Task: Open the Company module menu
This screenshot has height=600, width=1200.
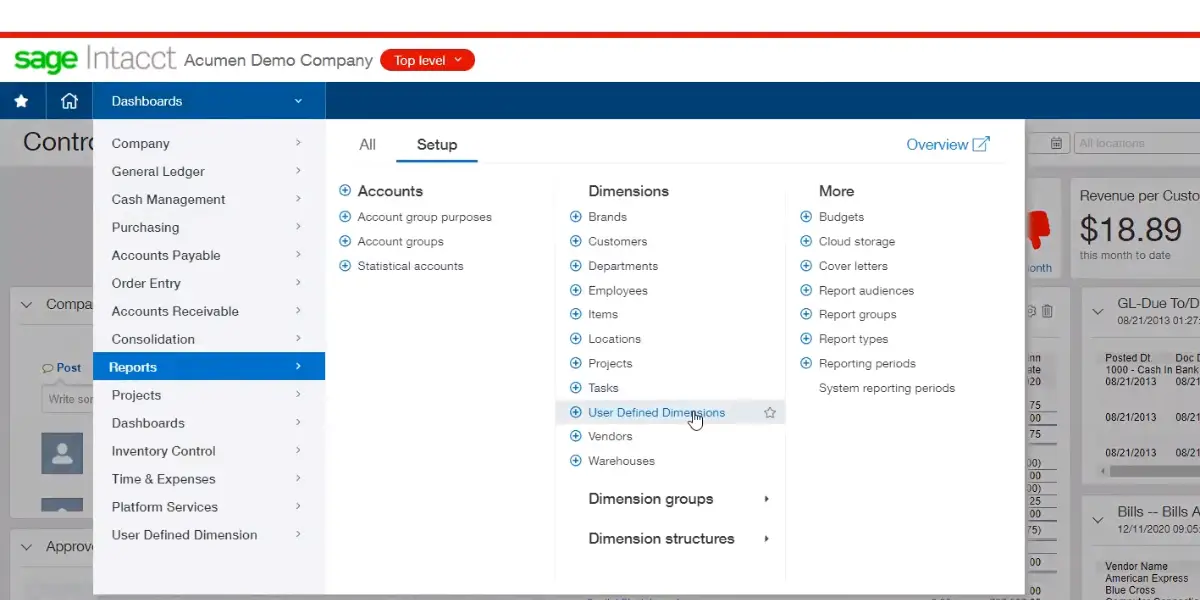Action: pyautogui.click(x=209, y=143)
